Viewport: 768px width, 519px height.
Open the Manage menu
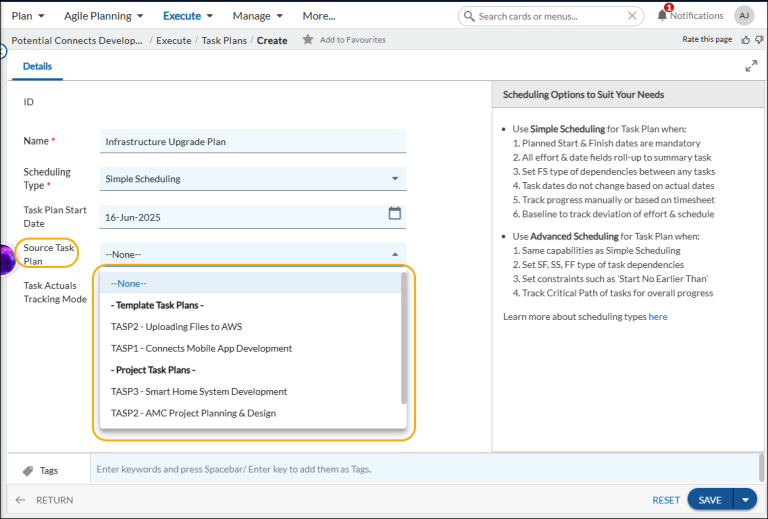[x=258, y=16]
